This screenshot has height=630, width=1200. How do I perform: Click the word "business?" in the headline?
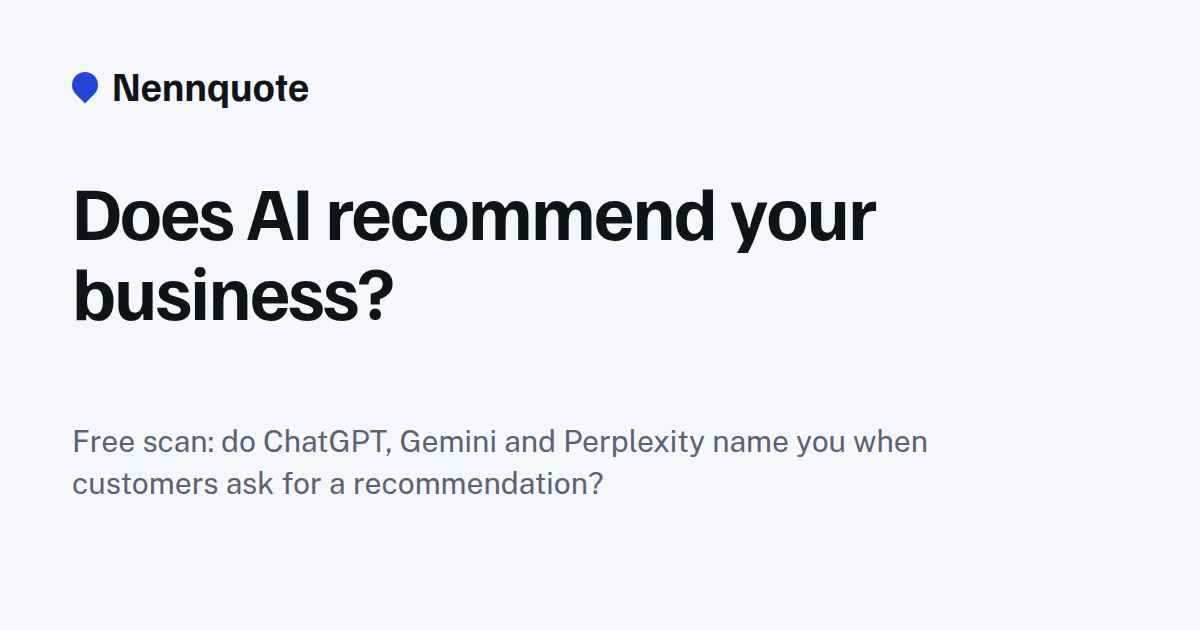coord(233,296)
